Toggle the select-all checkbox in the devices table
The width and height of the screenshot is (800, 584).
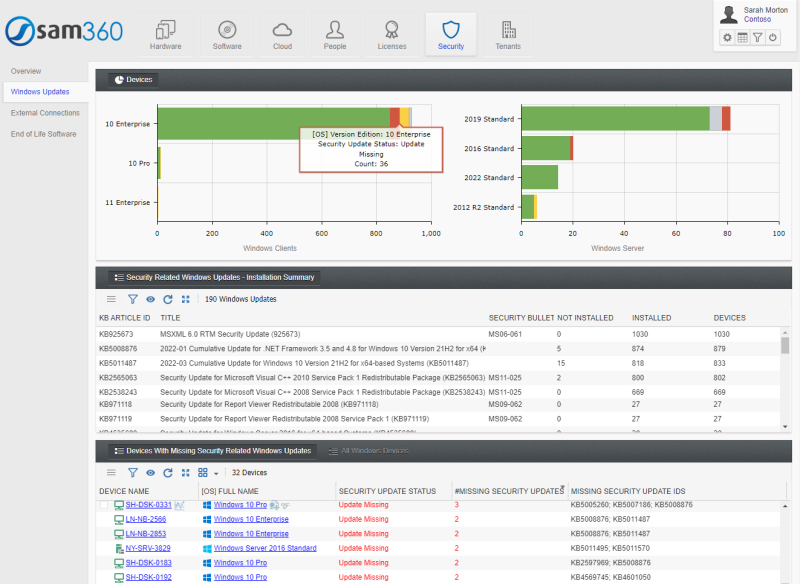point(105,491)
